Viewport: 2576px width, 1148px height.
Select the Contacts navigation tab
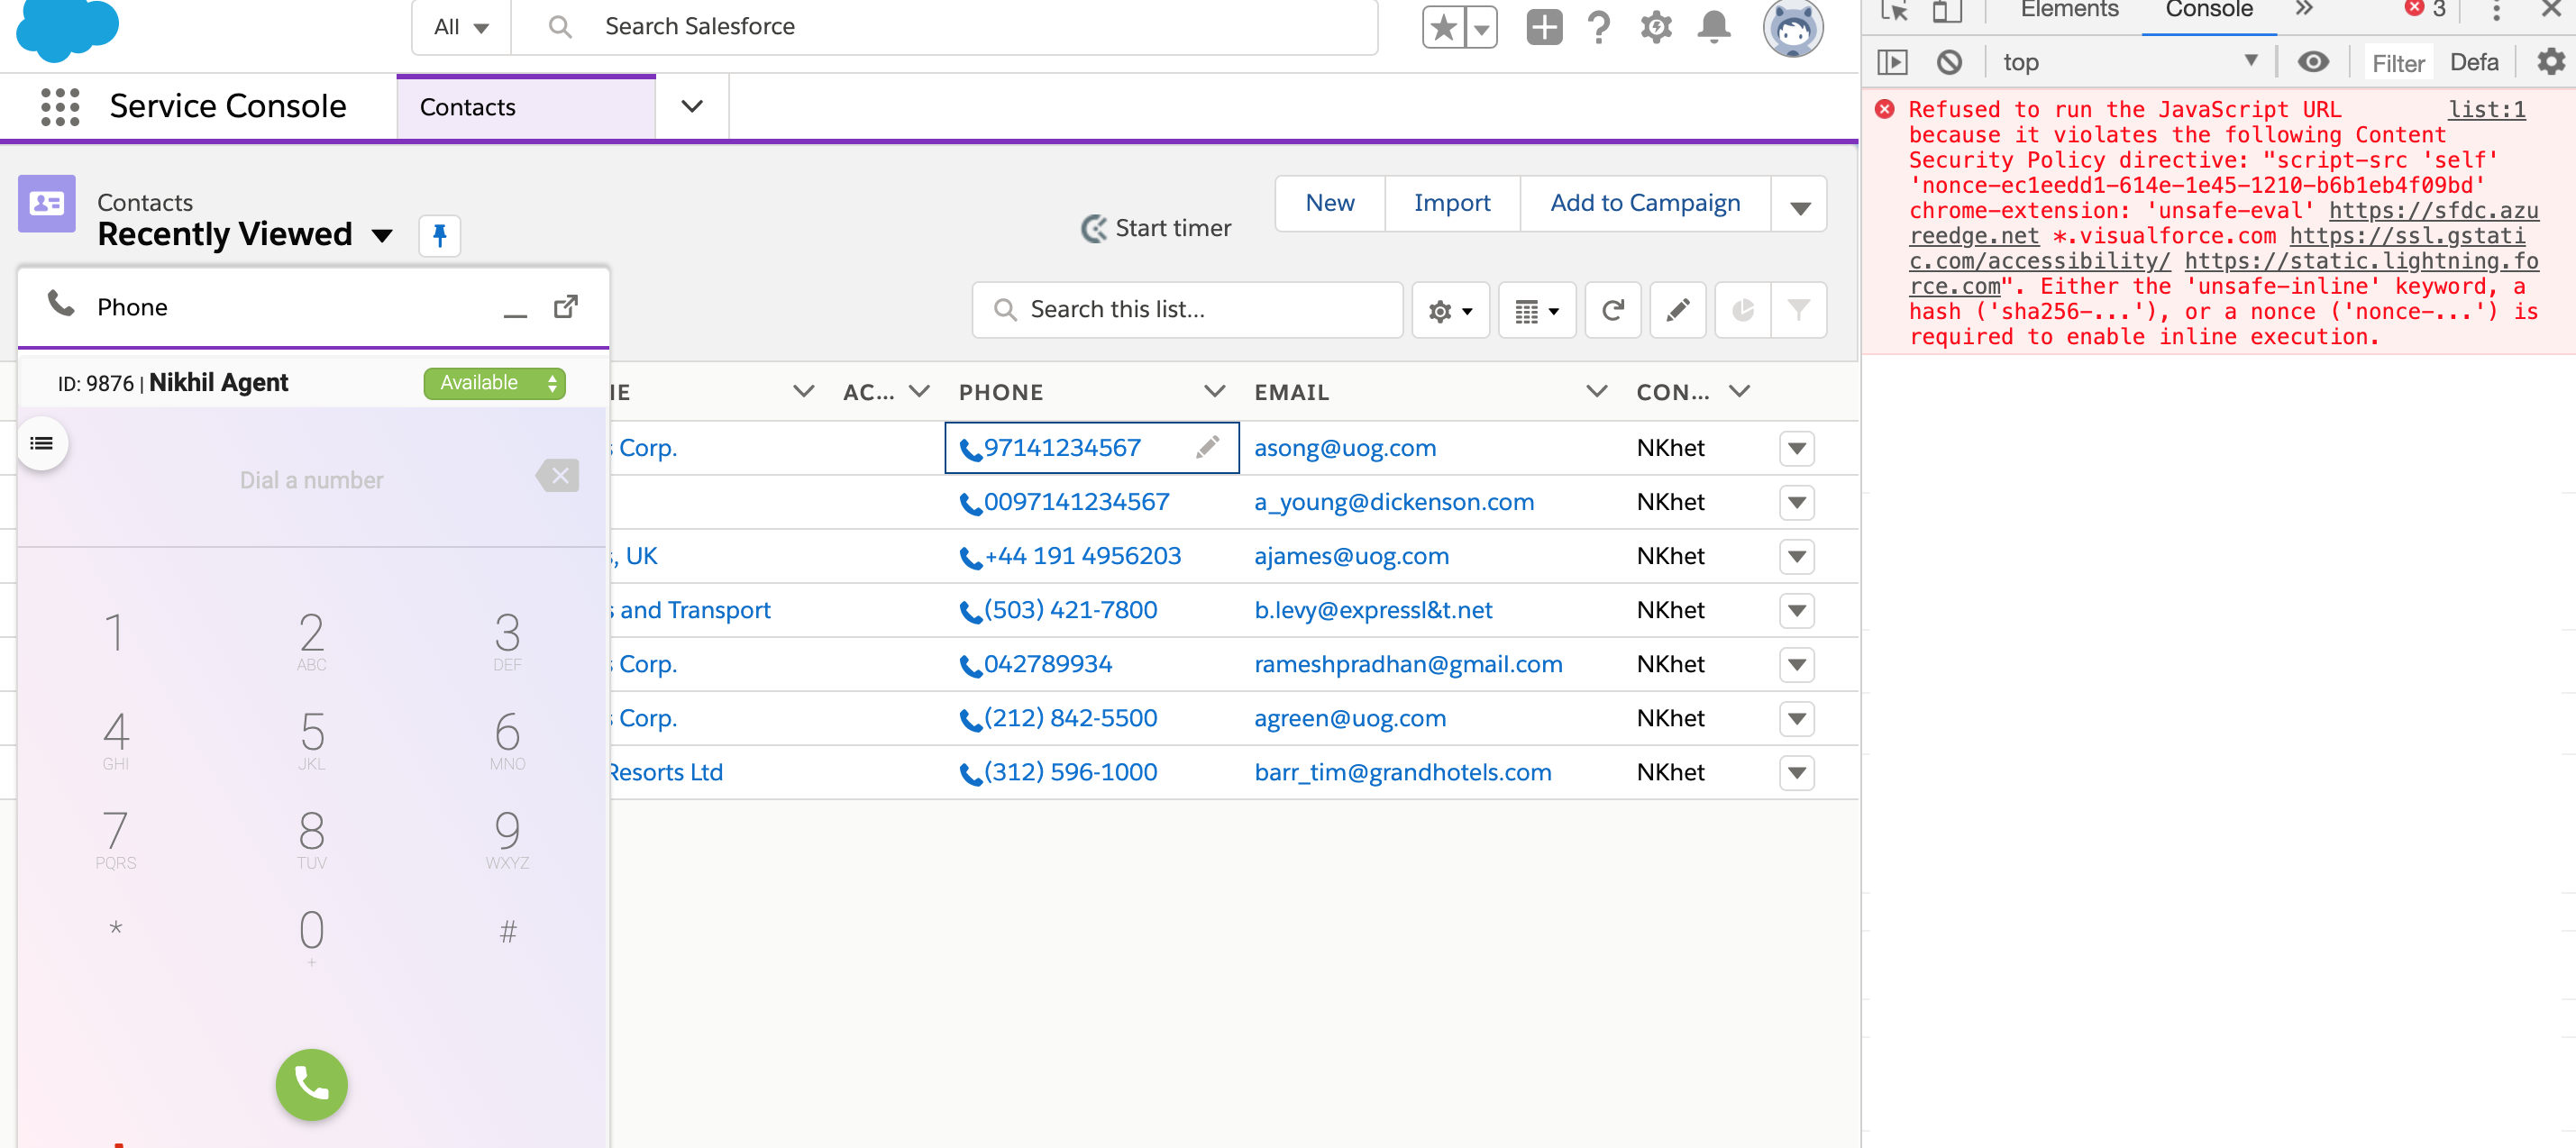coord(468,107)
